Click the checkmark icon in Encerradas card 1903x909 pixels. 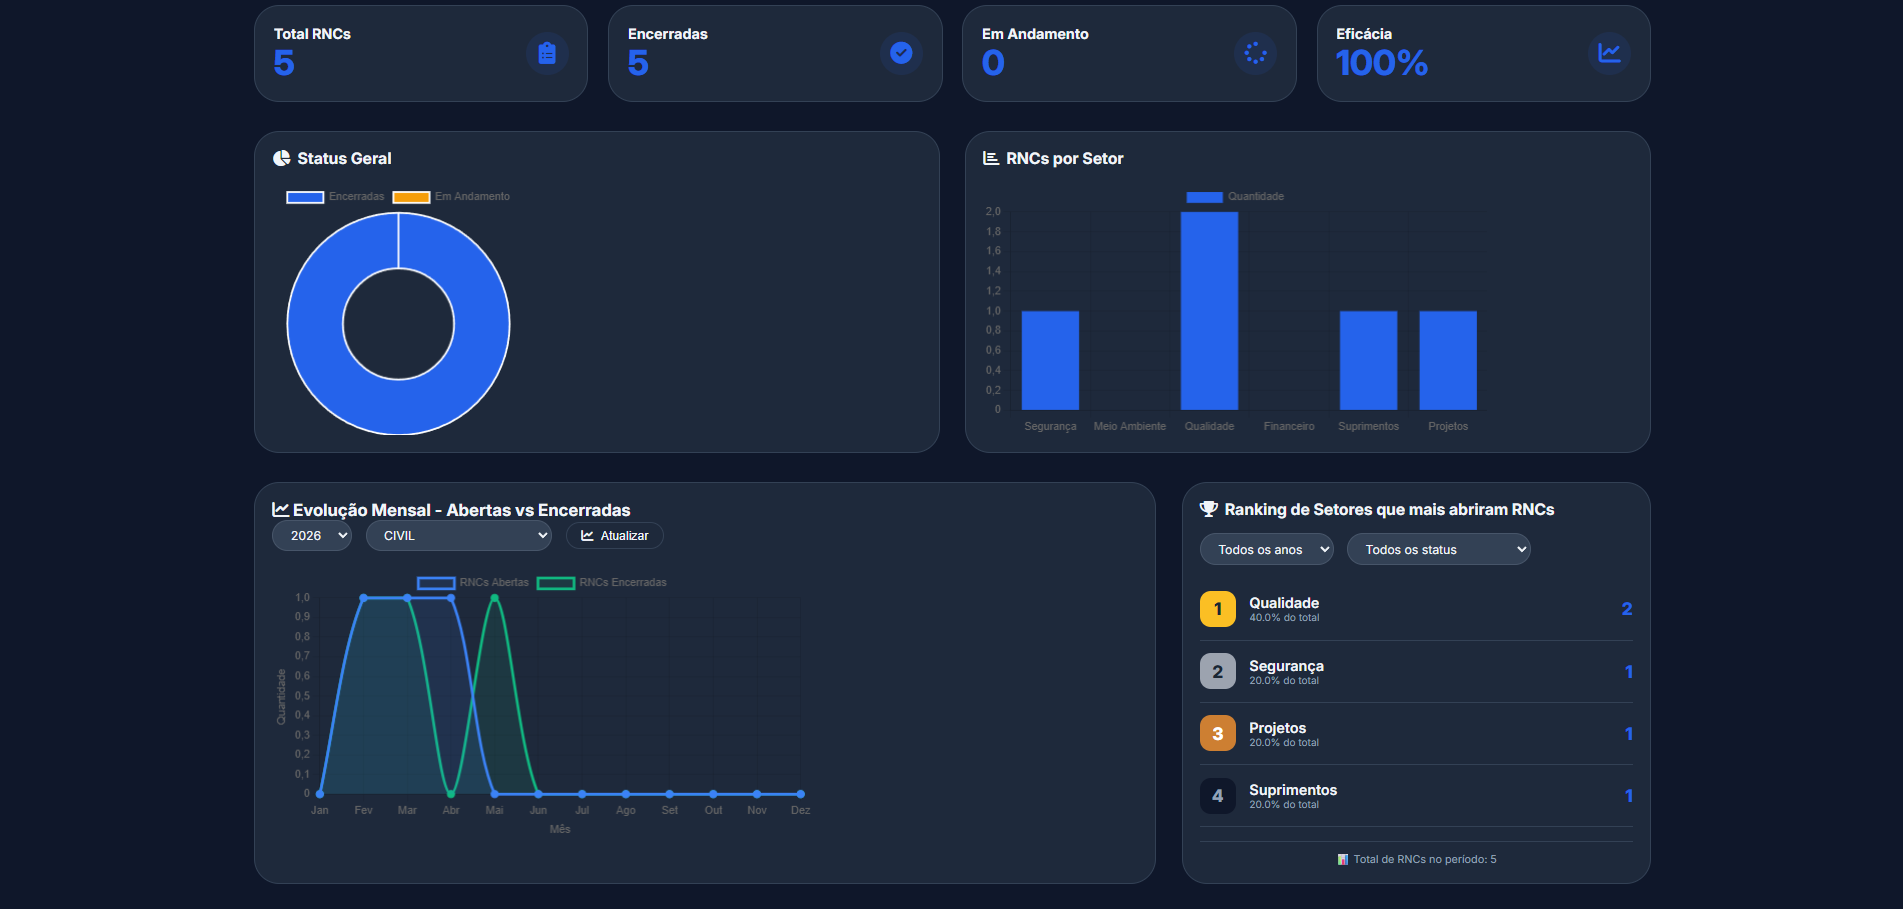tap(901, 53)
